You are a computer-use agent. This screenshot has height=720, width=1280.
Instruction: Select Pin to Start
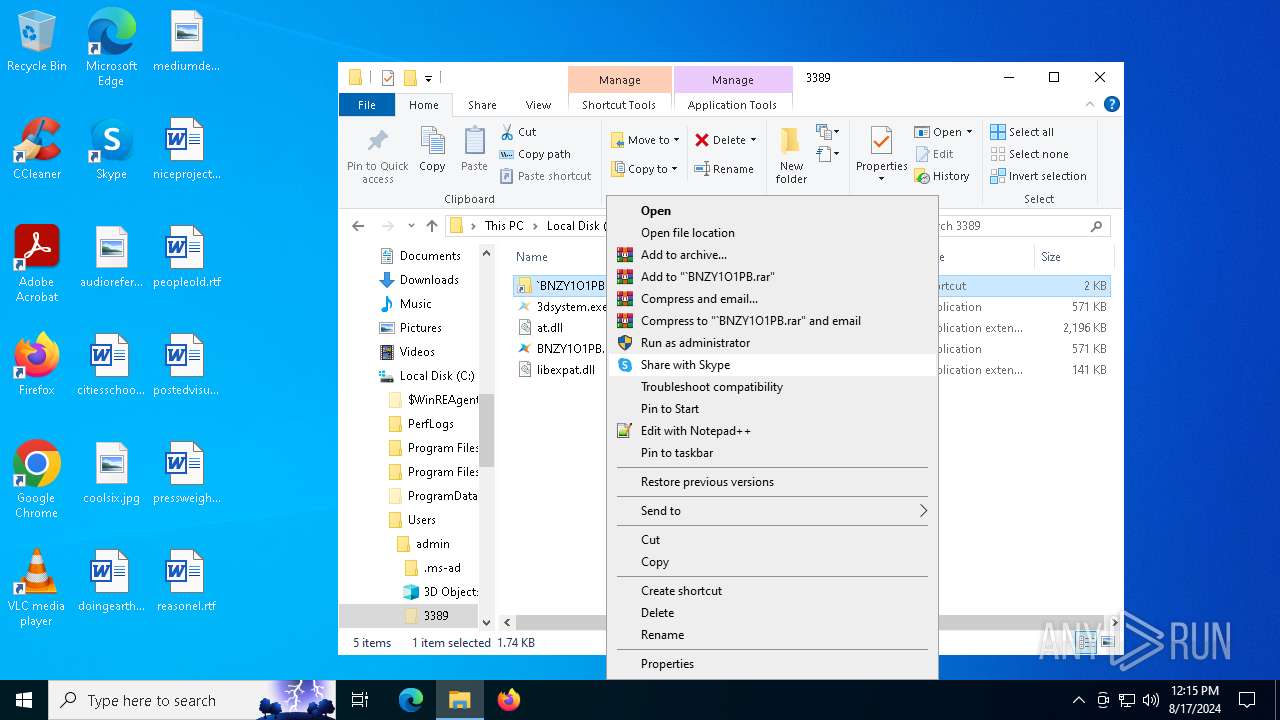[772, 409]
